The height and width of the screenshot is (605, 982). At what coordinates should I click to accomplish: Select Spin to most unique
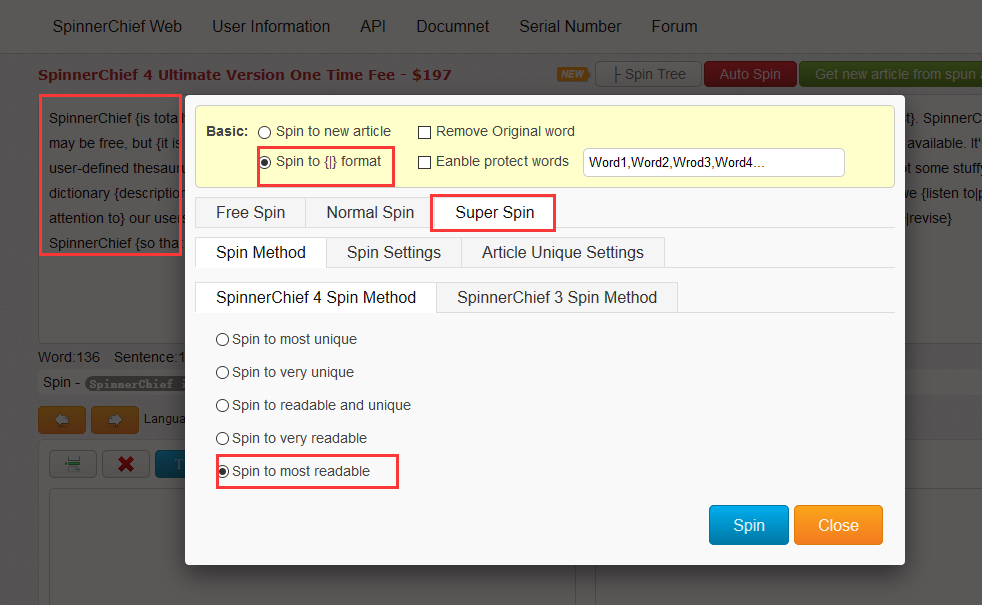[x=222, y=339]
